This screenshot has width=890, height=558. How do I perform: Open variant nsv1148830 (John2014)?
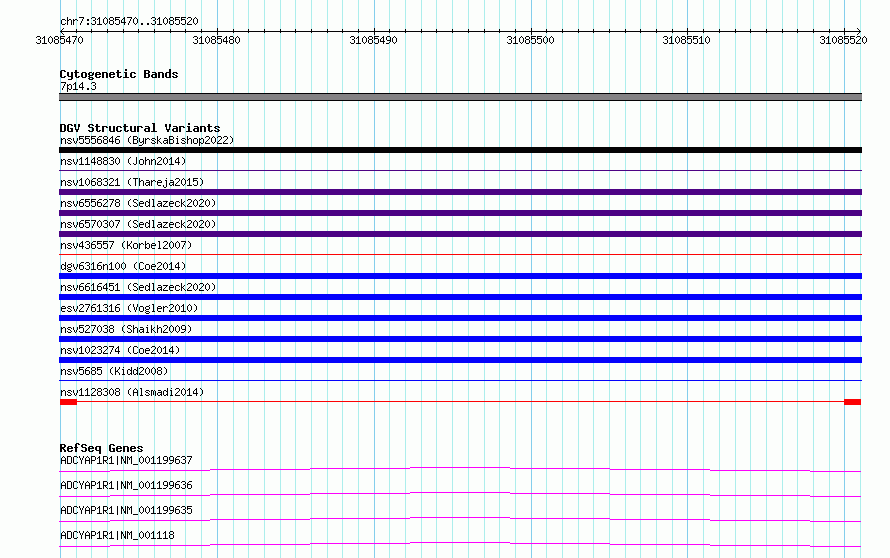click(x=123, y=161)
